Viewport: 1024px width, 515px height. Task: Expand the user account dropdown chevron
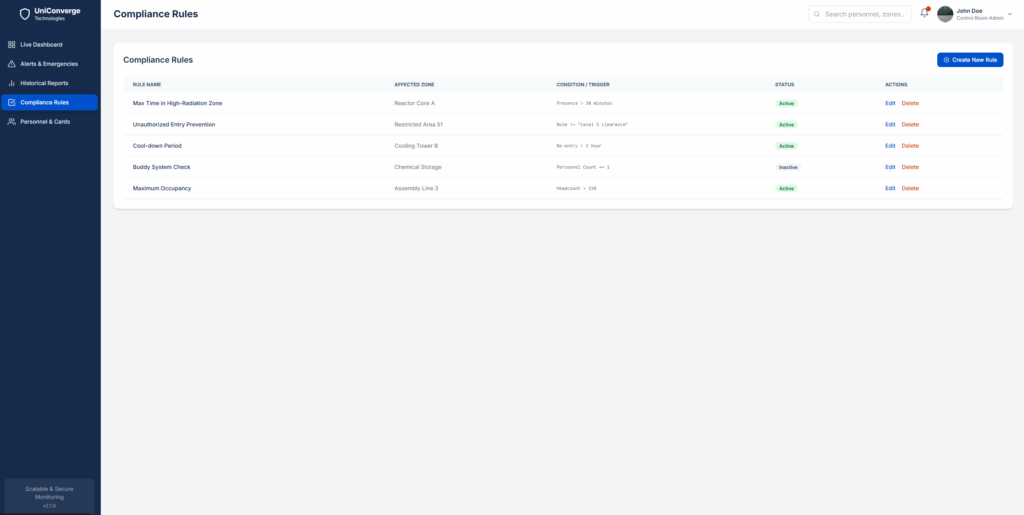point(1011,14)
